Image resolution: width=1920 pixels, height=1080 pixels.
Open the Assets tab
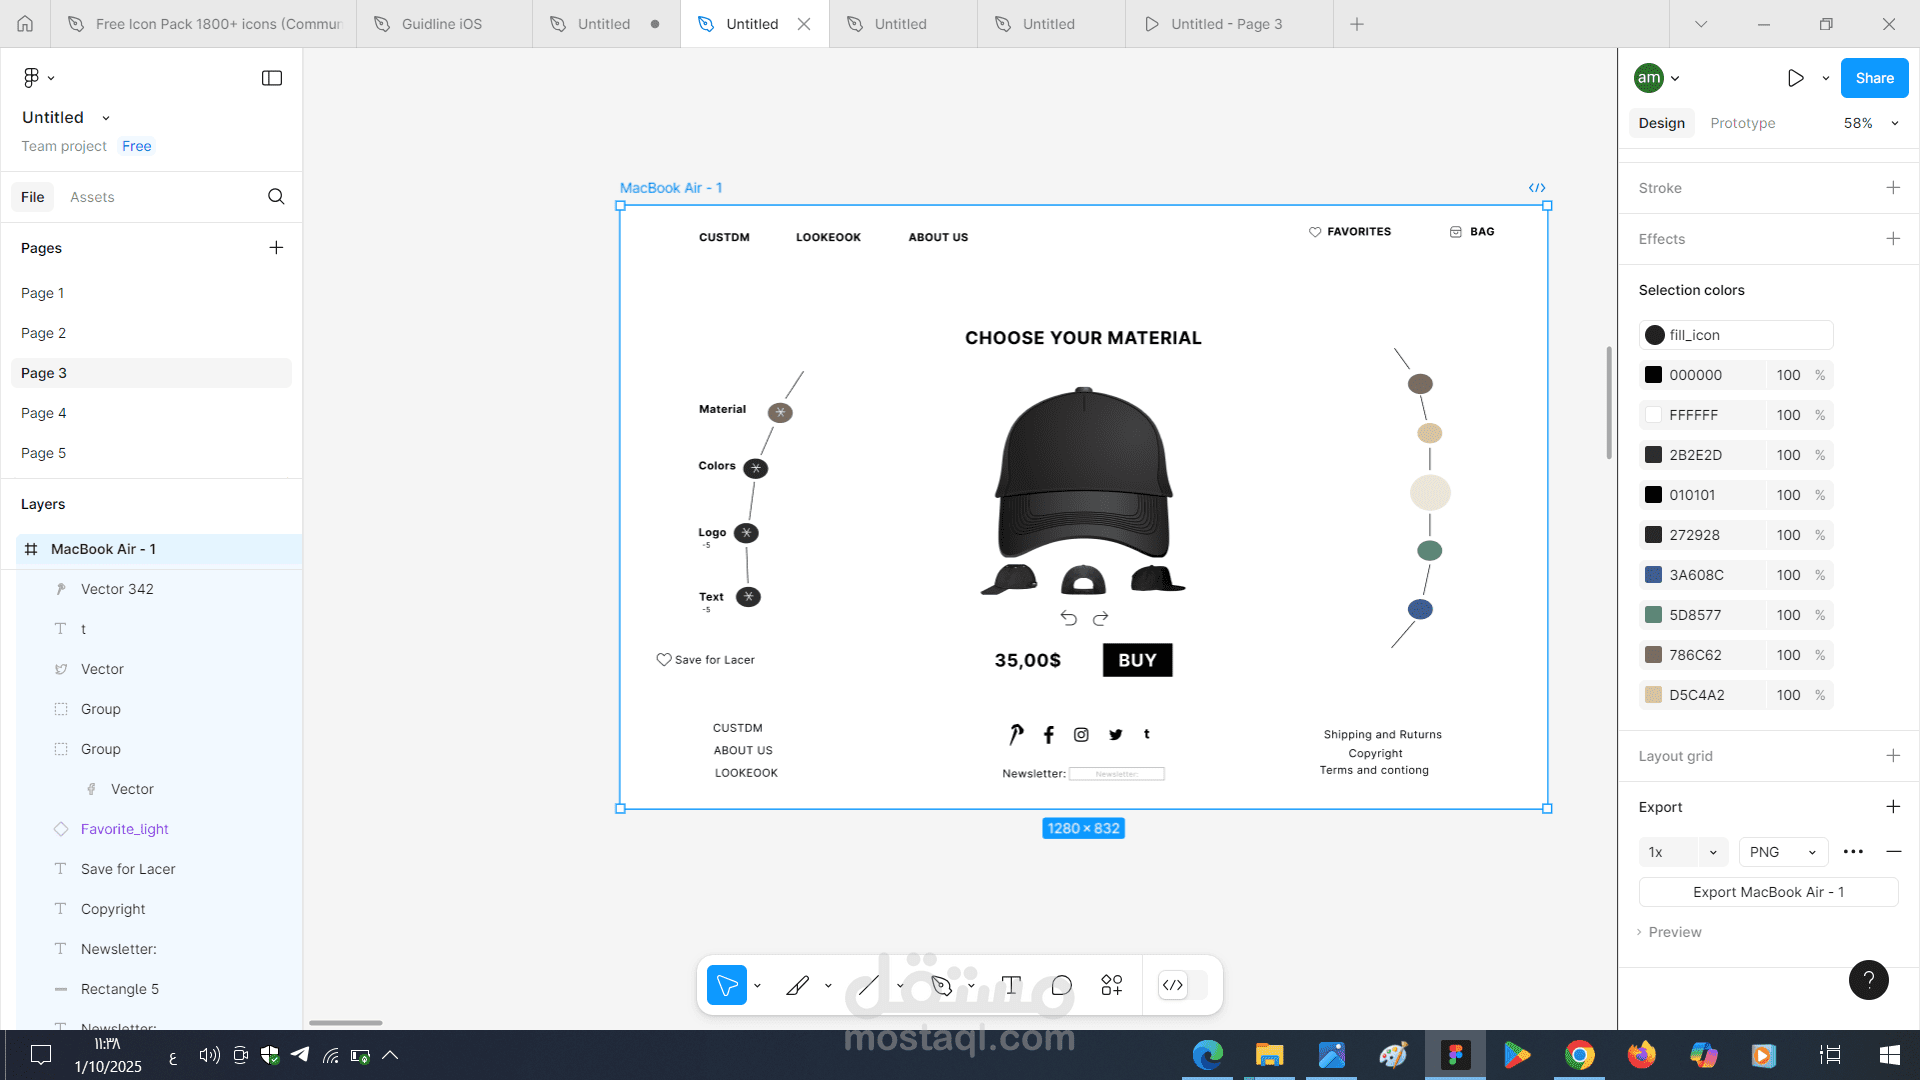[92, 197]
